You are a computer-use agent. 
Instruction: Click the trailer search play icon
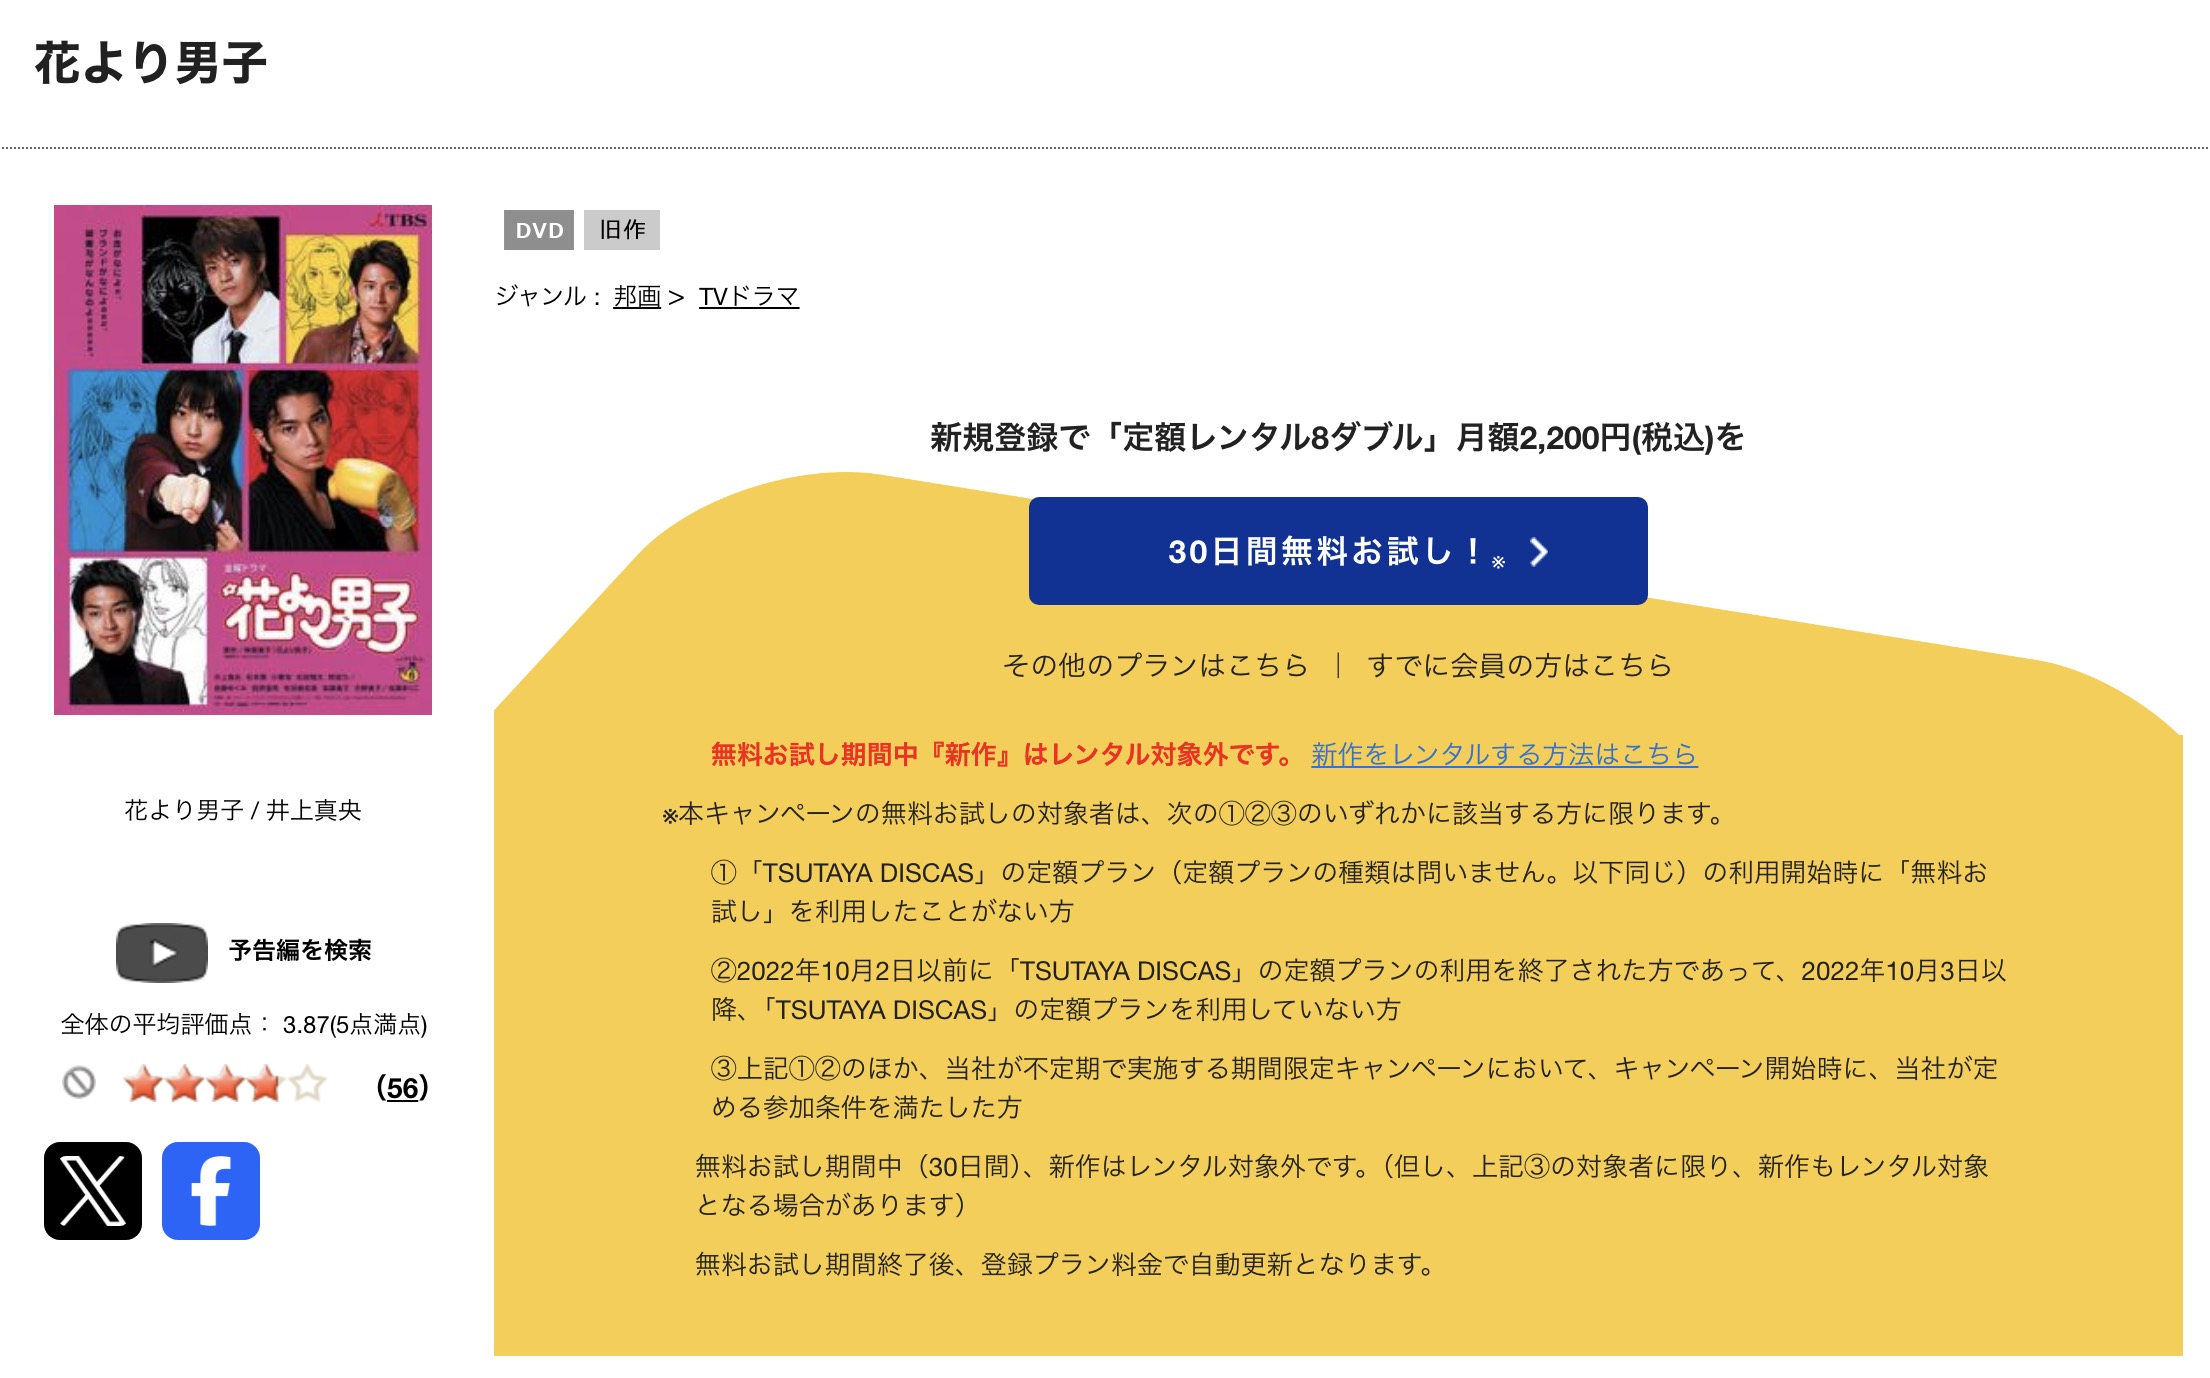[162, 952]
